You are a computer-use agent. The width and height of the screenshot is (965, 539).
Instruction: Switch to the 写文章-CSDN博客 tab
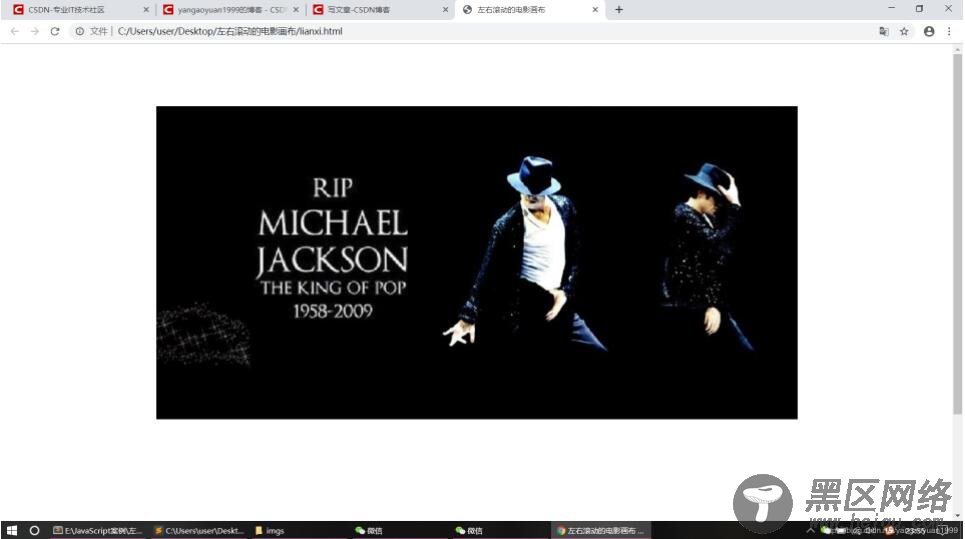(380, 10)
